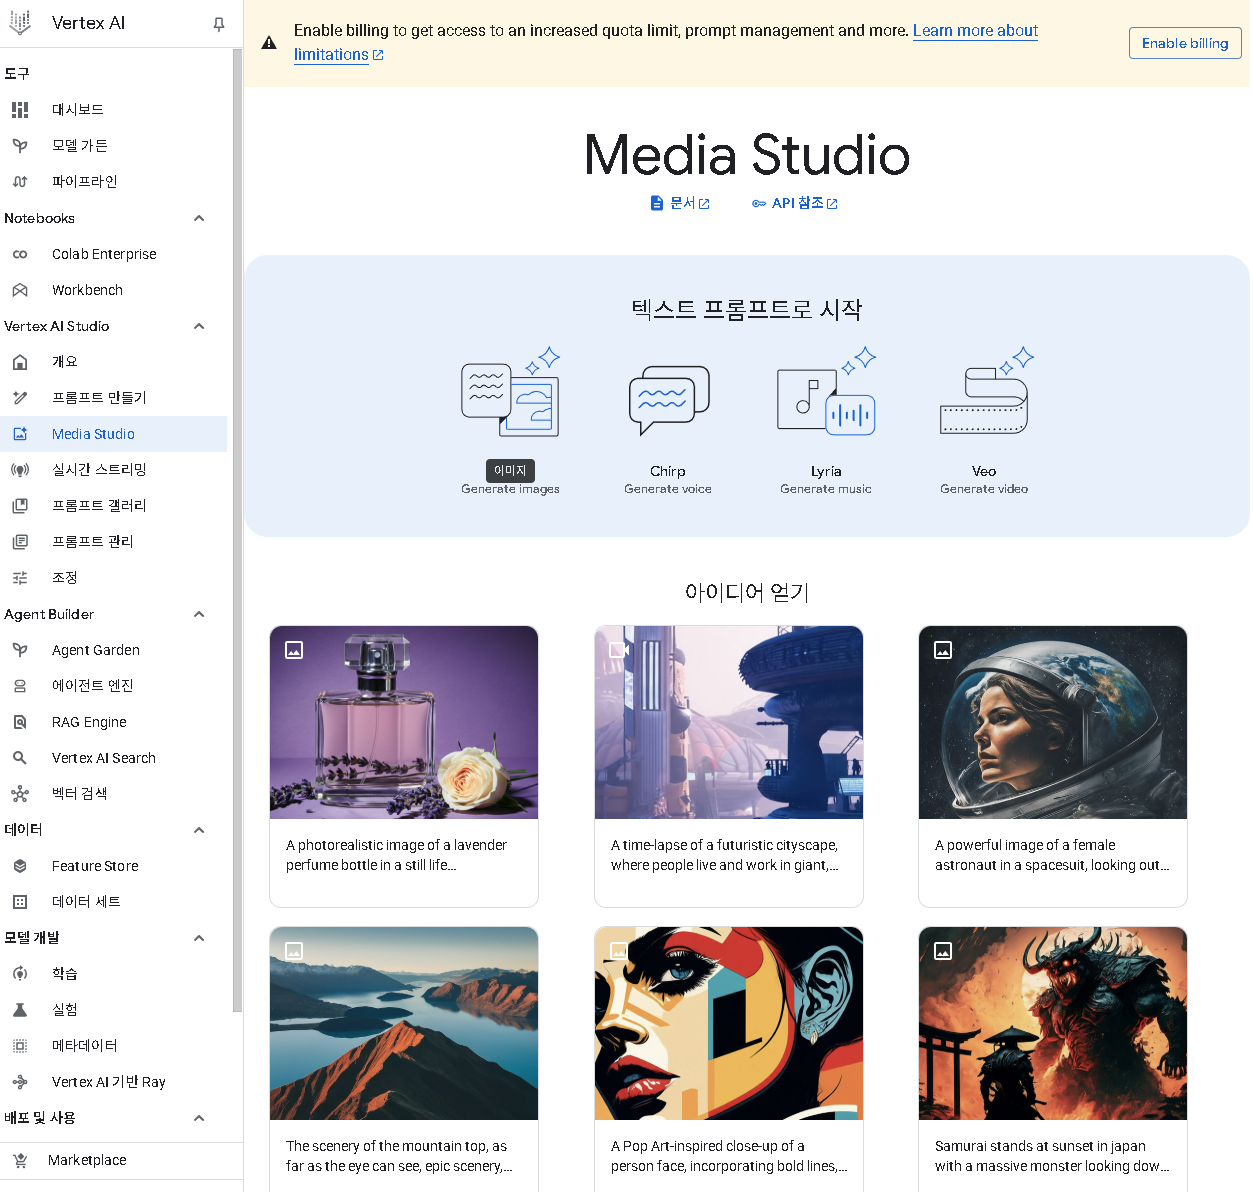Click Vertex AI Search magnifier icon

(x=20, y=758)
